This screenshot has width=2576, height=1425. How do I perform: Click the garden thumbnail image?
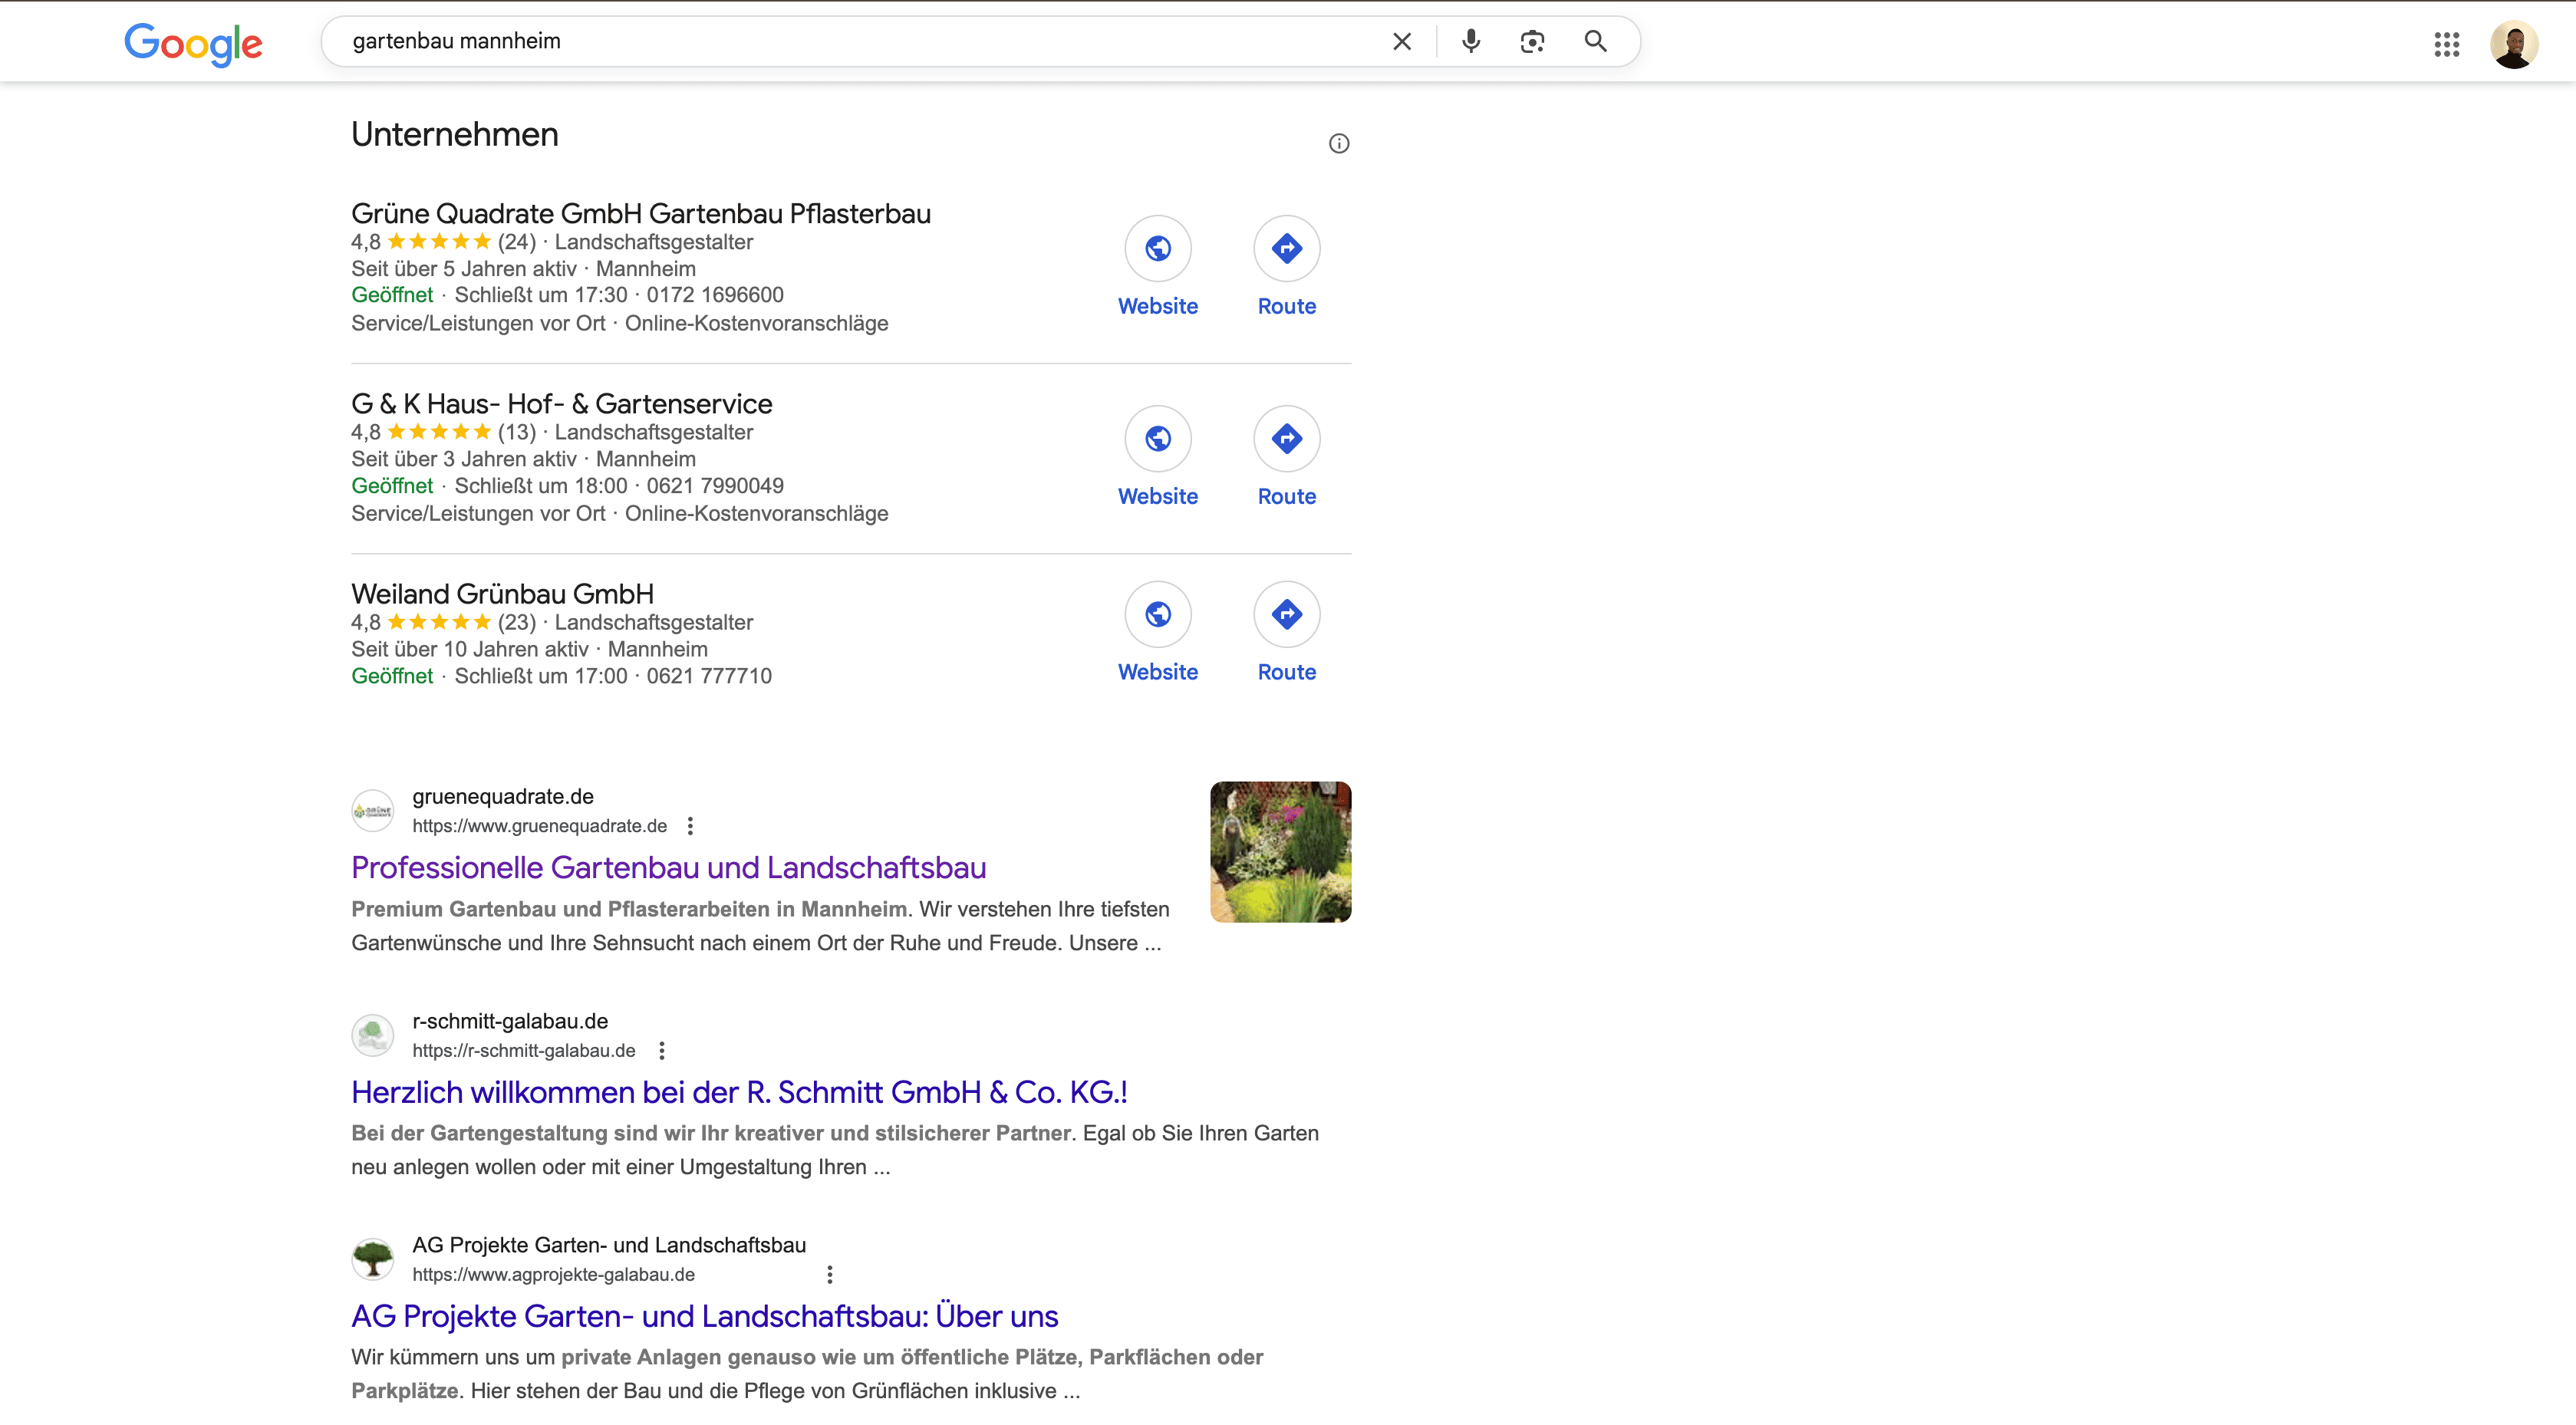[x=1280, y=852]
